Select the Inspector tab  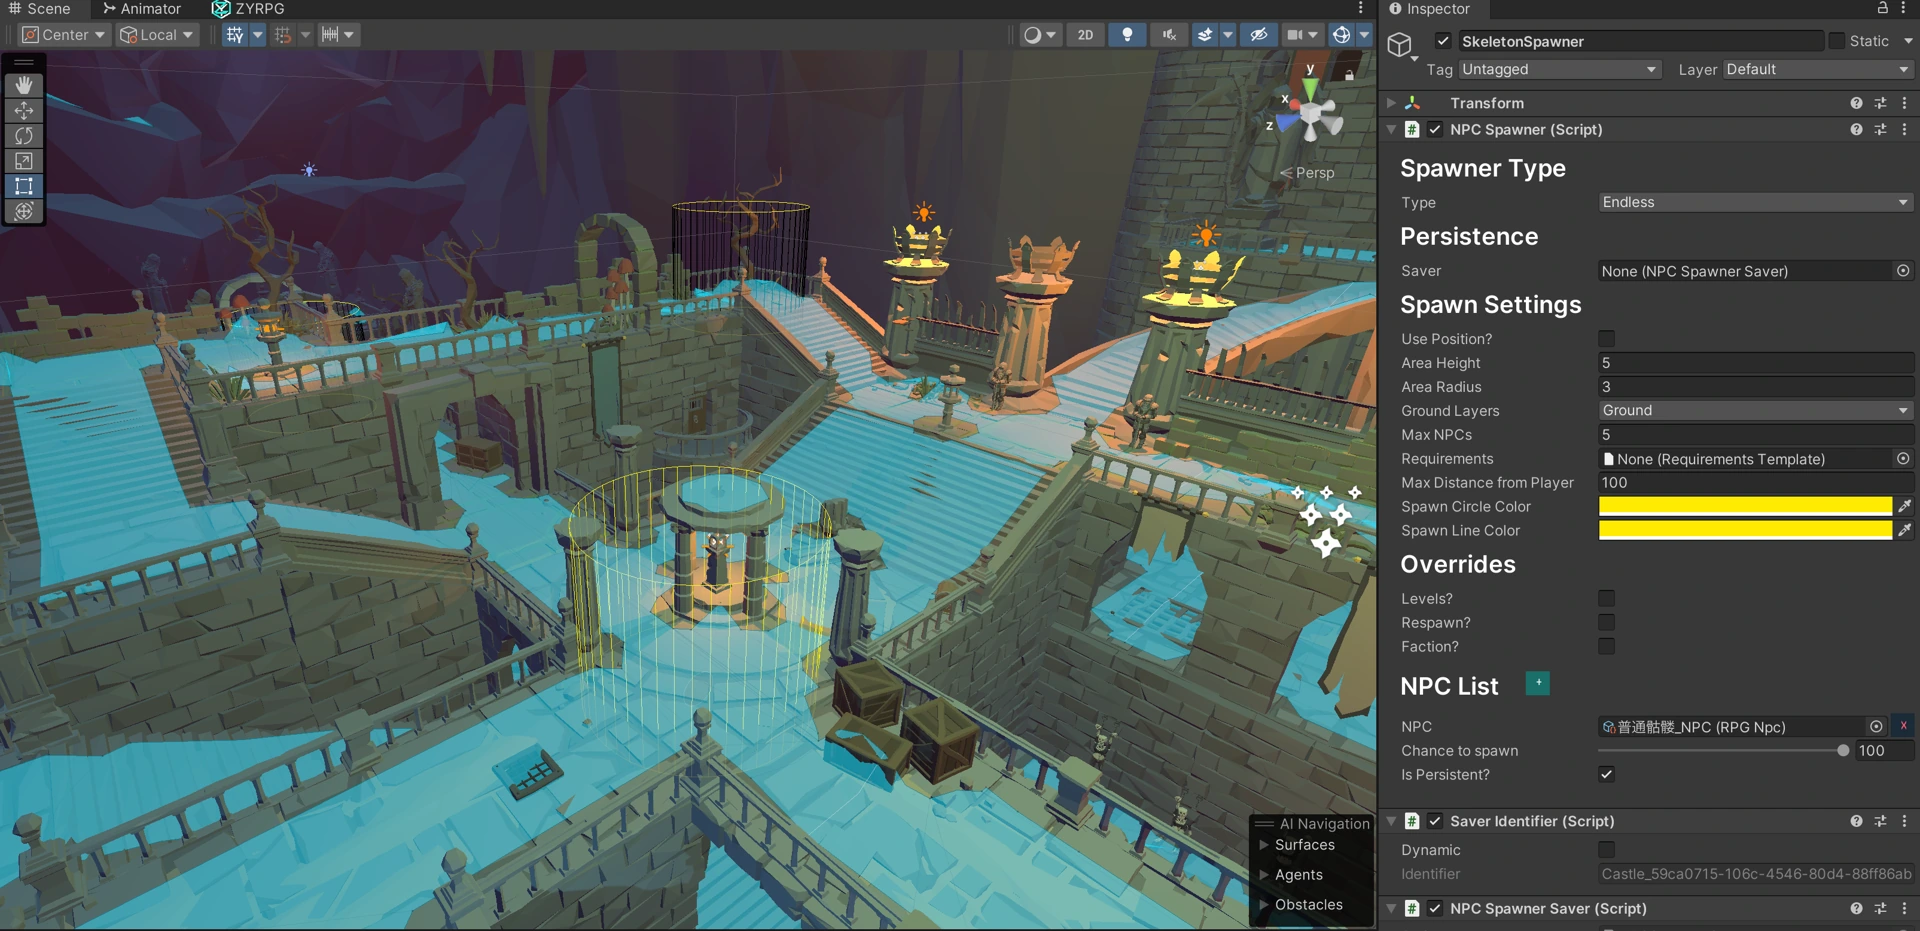(1430, 9)
